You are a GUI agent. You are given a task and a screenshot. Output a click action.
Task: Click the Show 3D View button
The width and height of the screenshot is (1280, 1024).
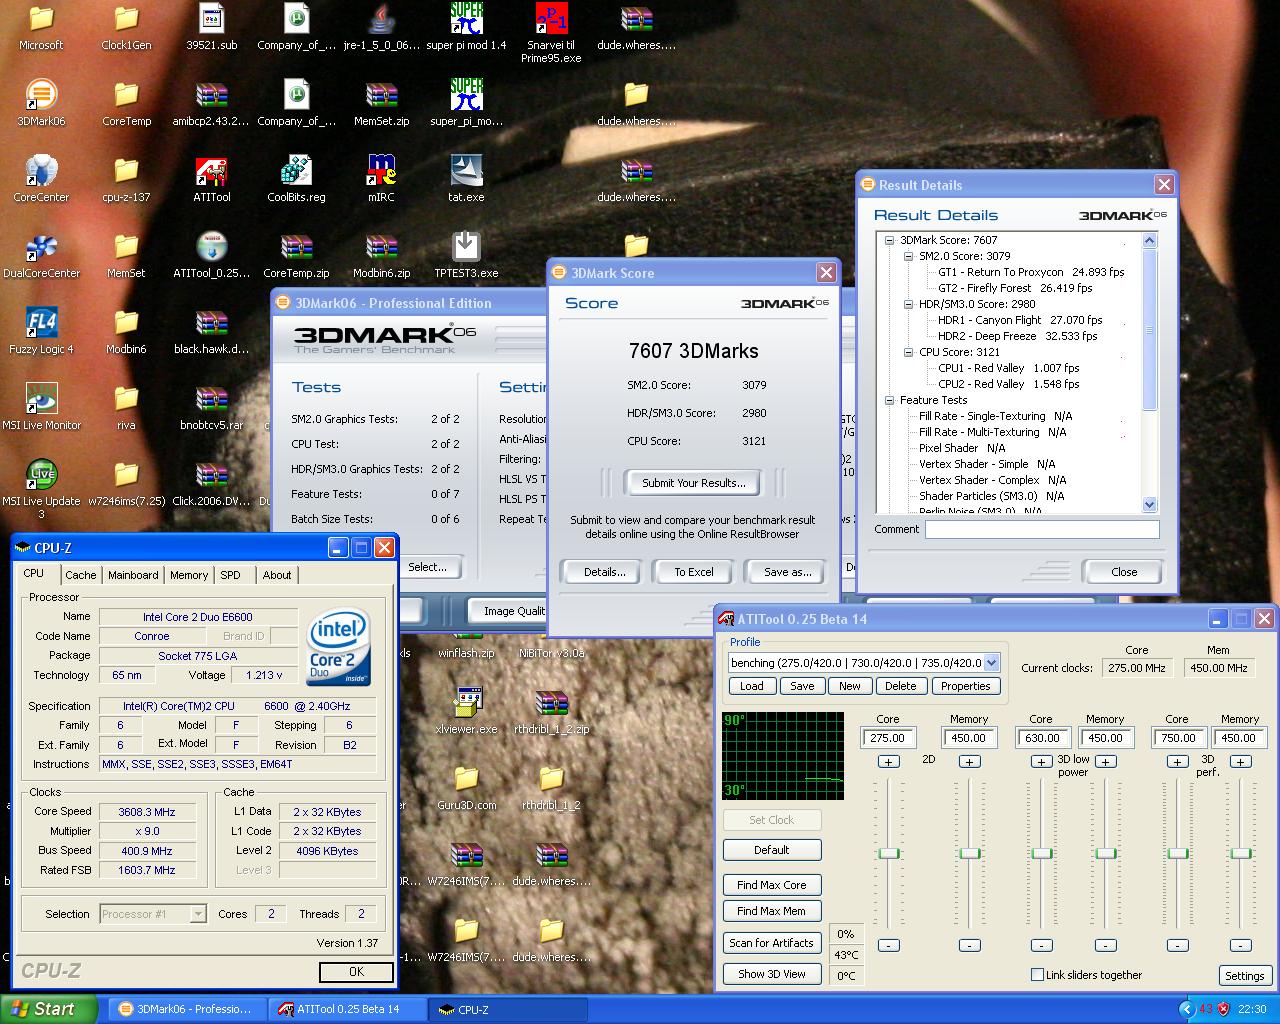coord(771,973)
